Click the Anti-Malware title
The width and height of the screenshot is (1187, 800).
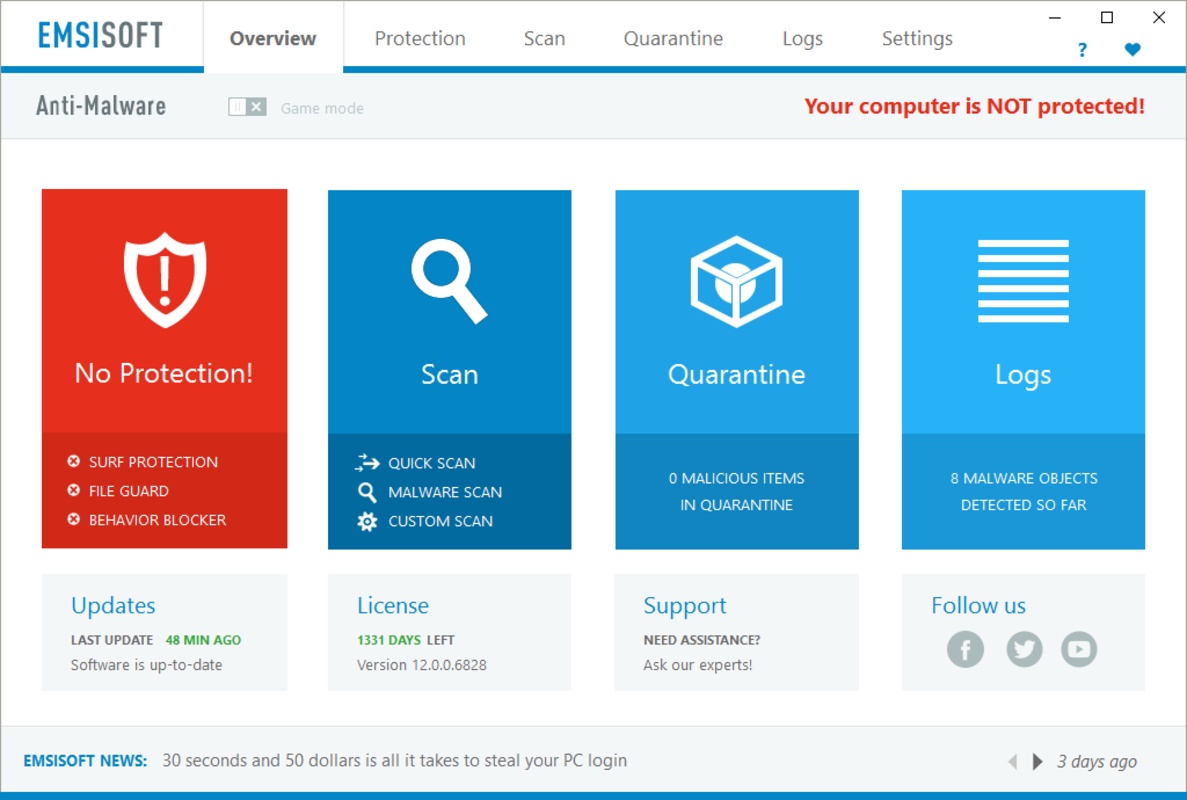[x=101, y=106]
